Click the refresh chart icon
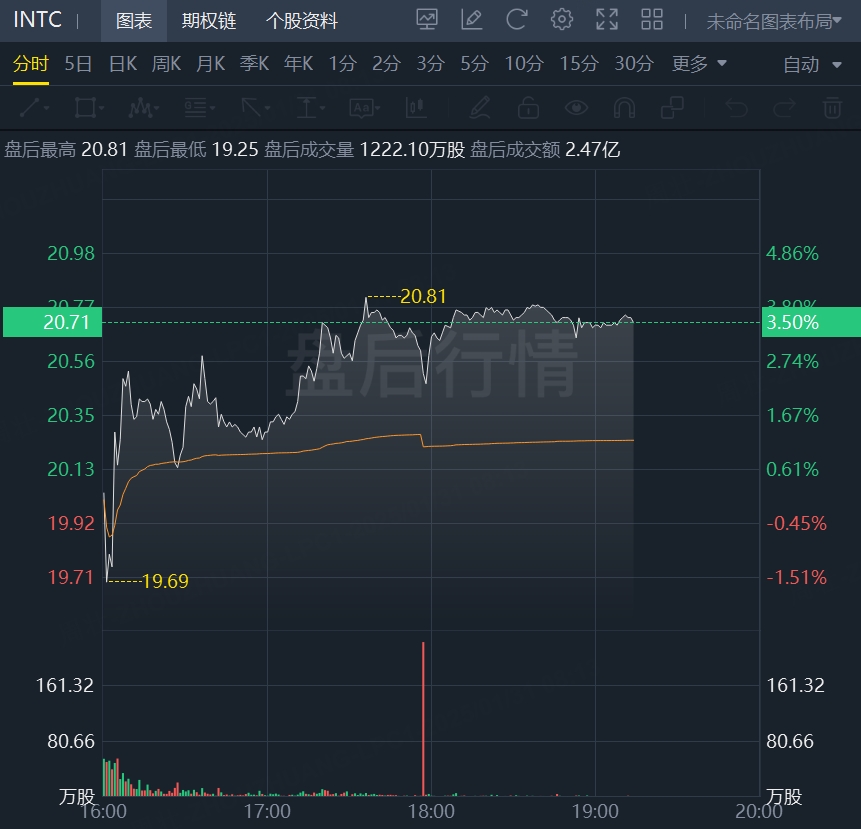Screen dimensions: 861x829 (x=516, y=20)
